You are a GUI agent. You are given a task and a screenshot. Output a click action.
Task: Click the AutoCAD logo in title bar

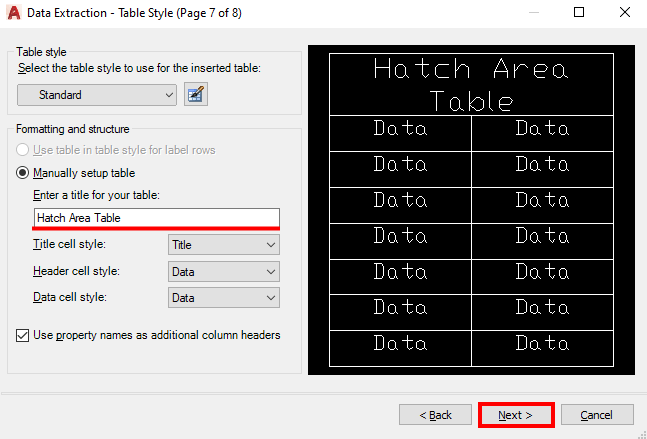tap(14, 13)
